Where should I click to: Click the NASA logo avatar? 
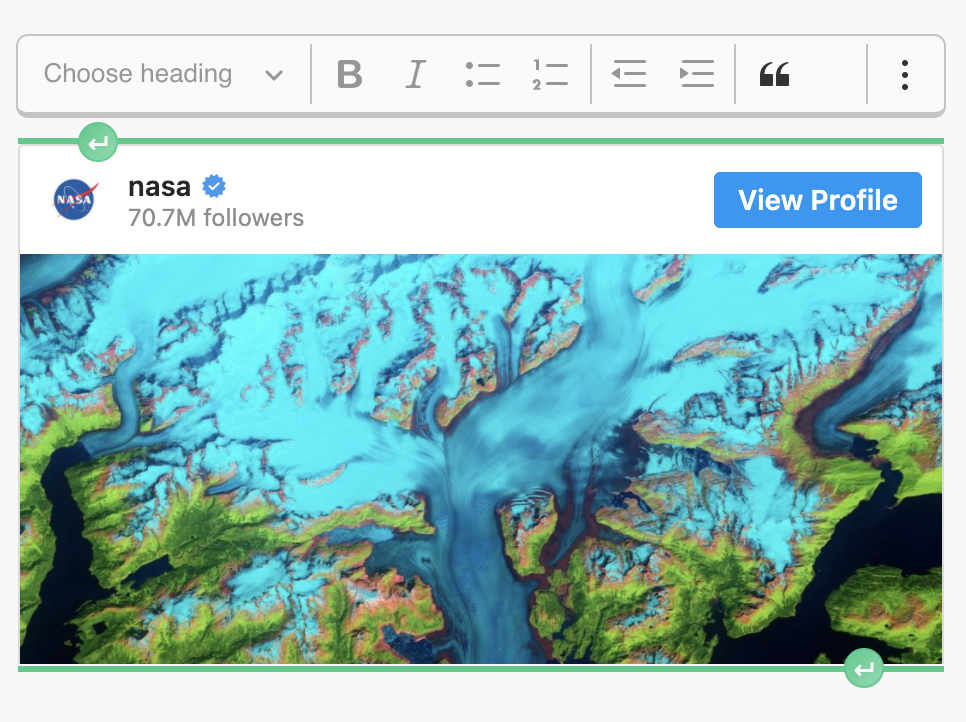(x=73, y=199)
